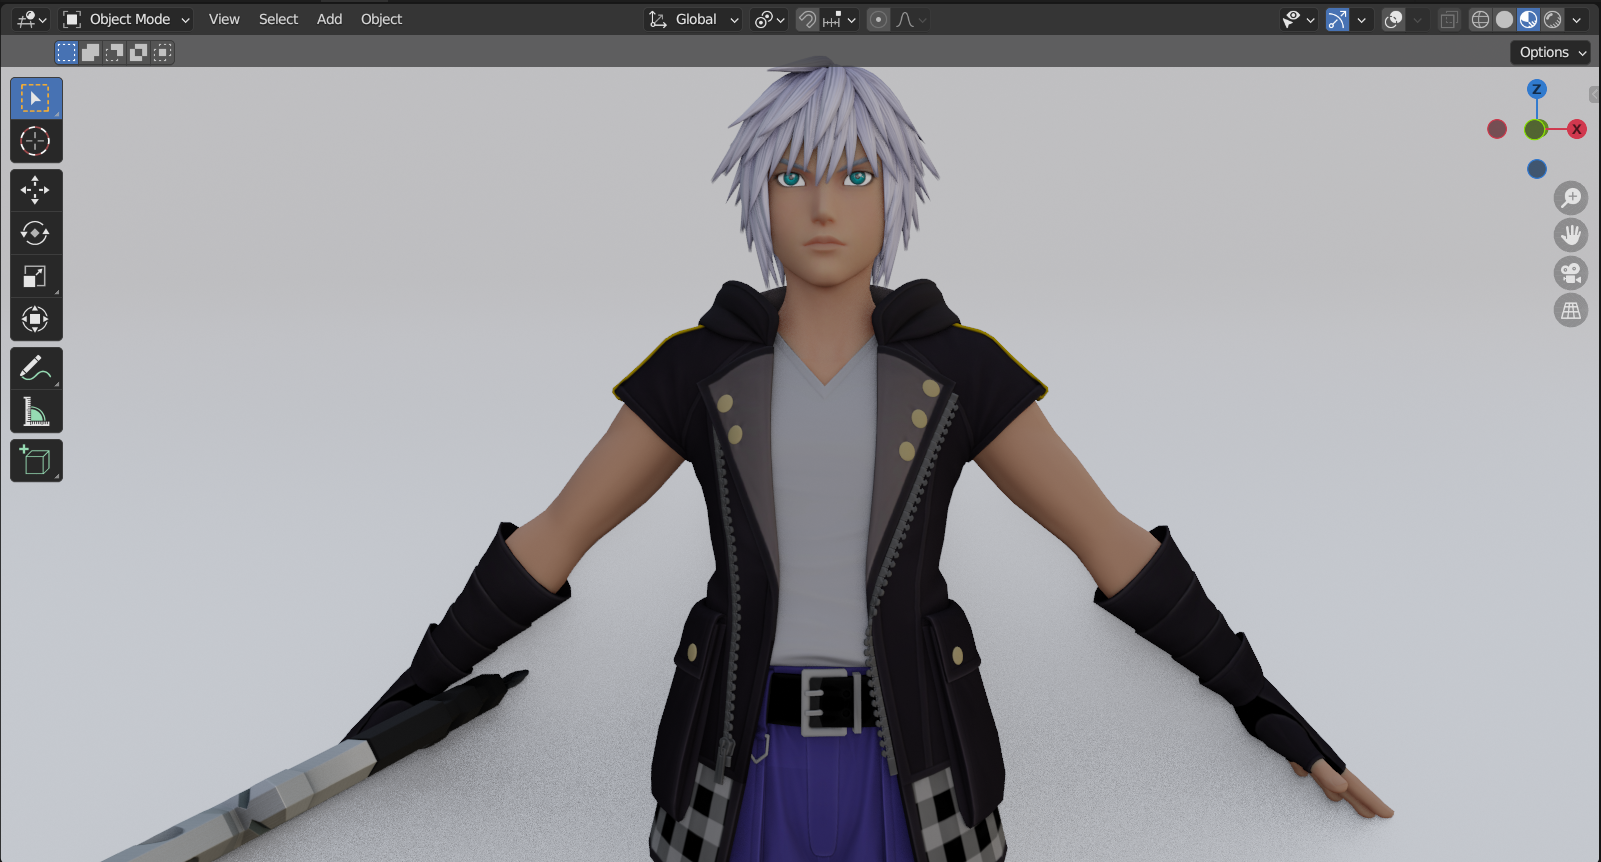The image size is (1601, 862).
Task: Switch to wireframe viewport shading
Action: point(1481,19)
